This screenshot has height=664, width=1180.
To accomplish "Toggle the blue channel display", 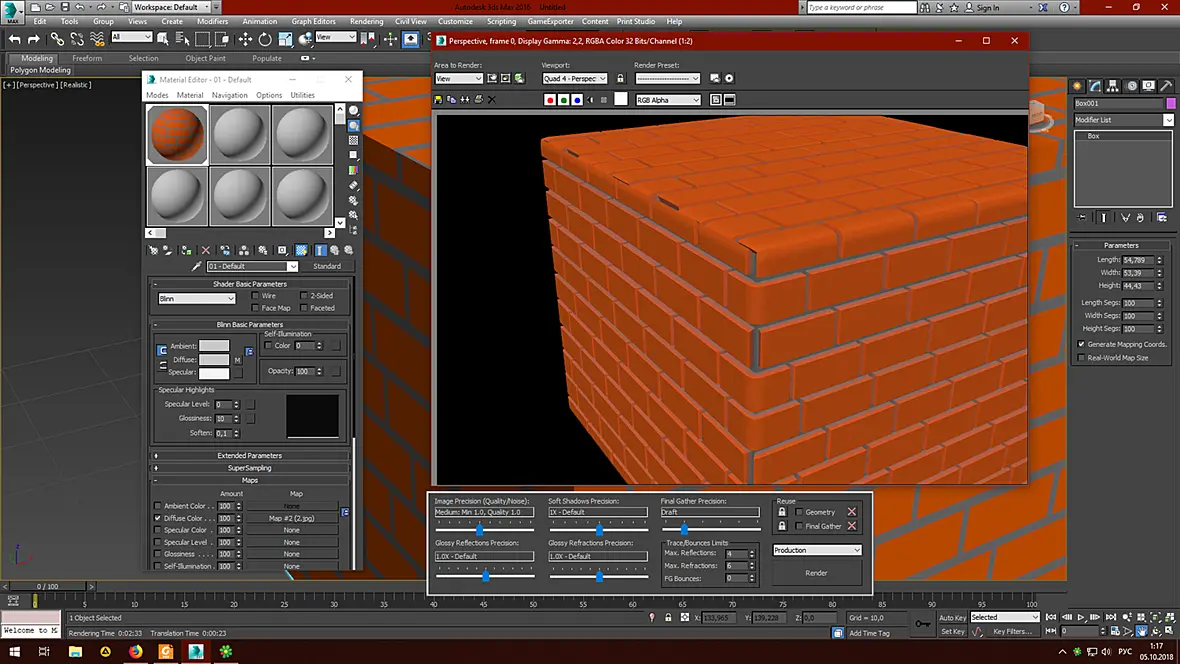I will (577, 99).
